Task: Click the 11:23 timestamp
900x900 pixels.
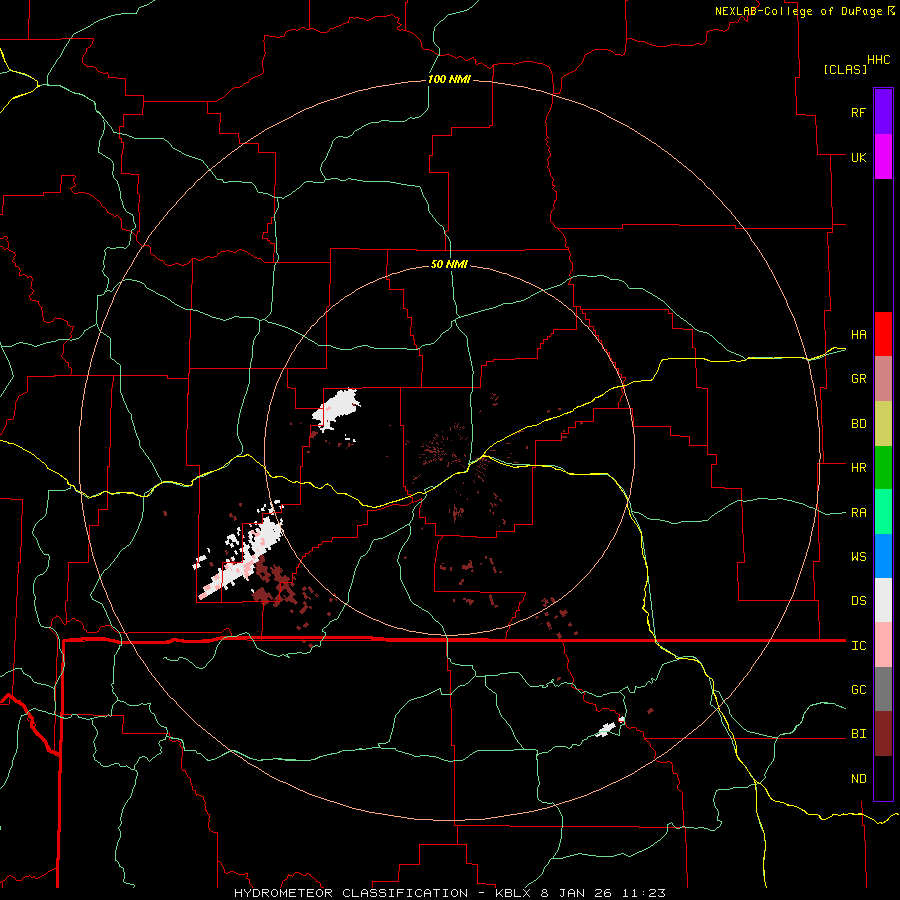Action: [x=646, y=893]
